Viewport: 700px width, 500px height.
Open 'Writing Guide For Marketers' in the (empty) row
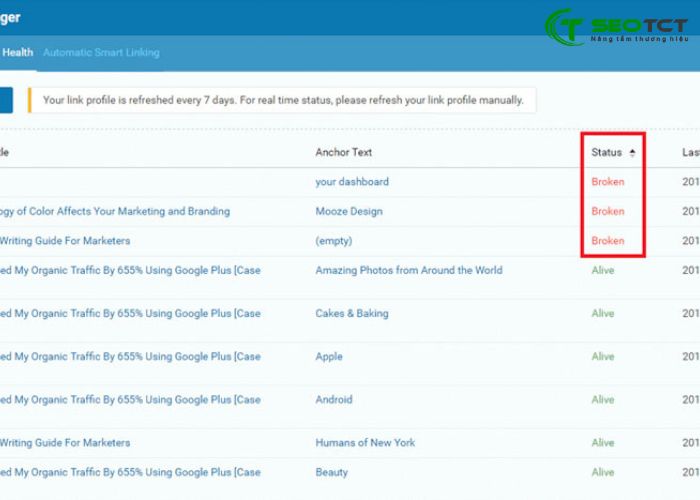coord(65,241)
